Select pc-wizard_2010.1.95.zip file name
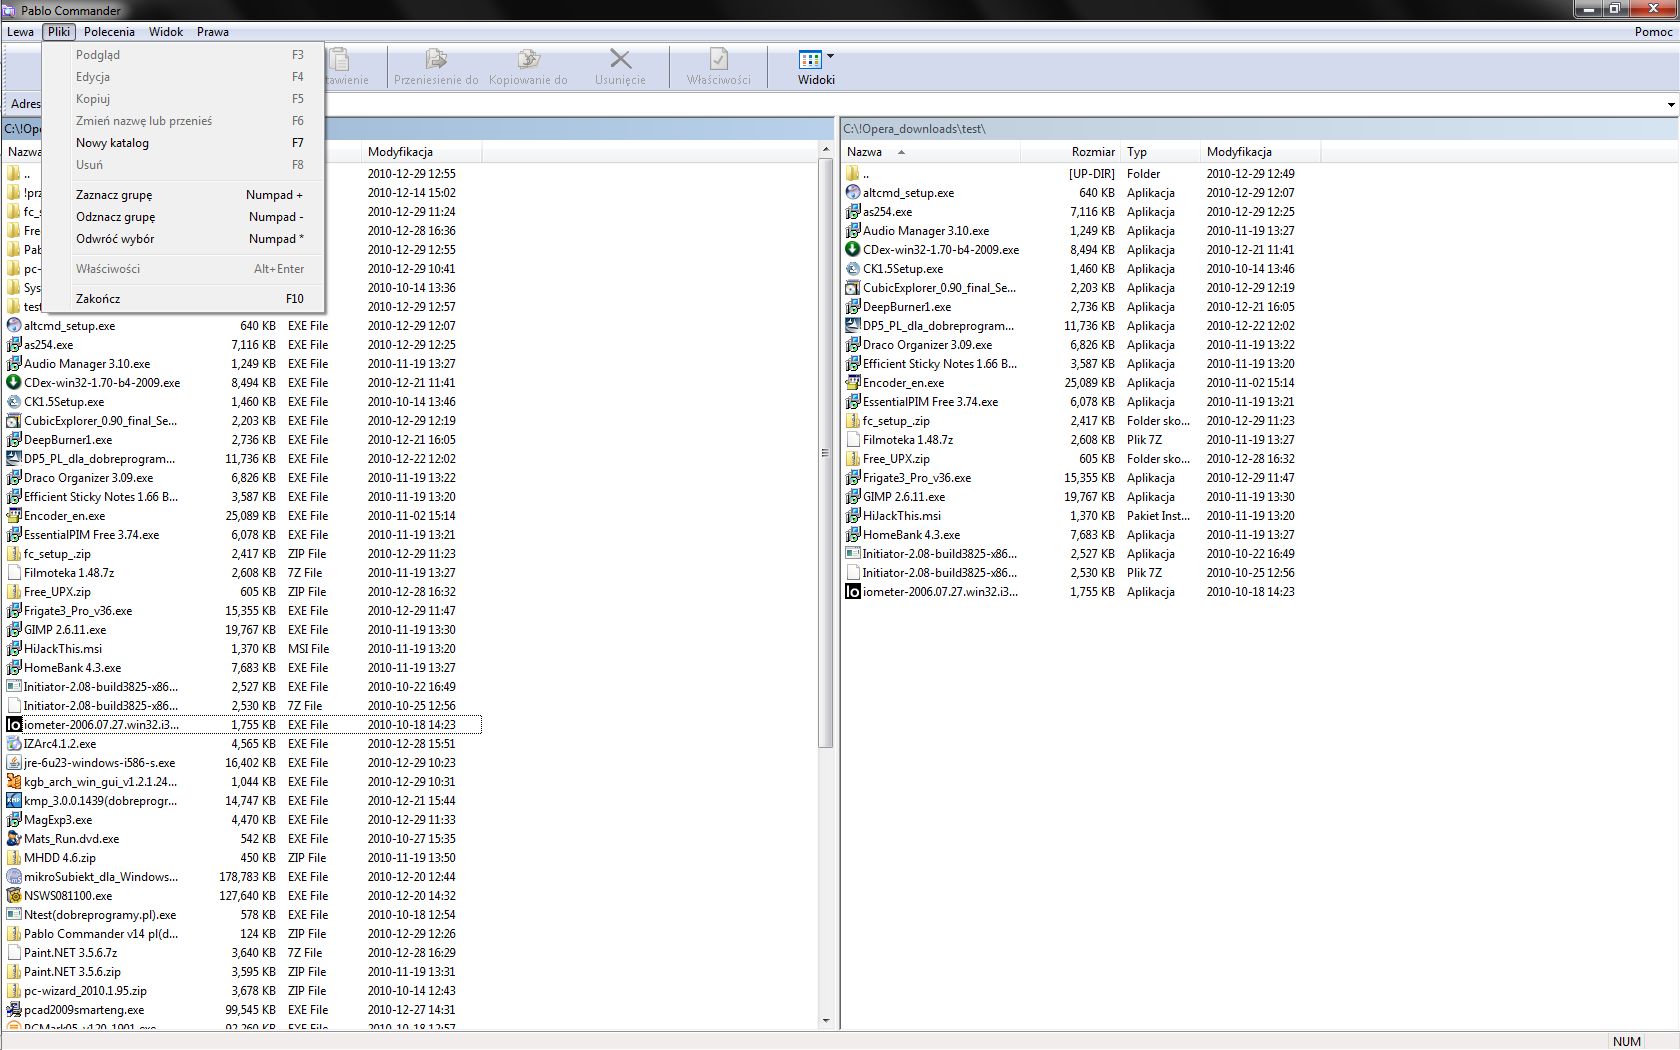 pos(85,991)
